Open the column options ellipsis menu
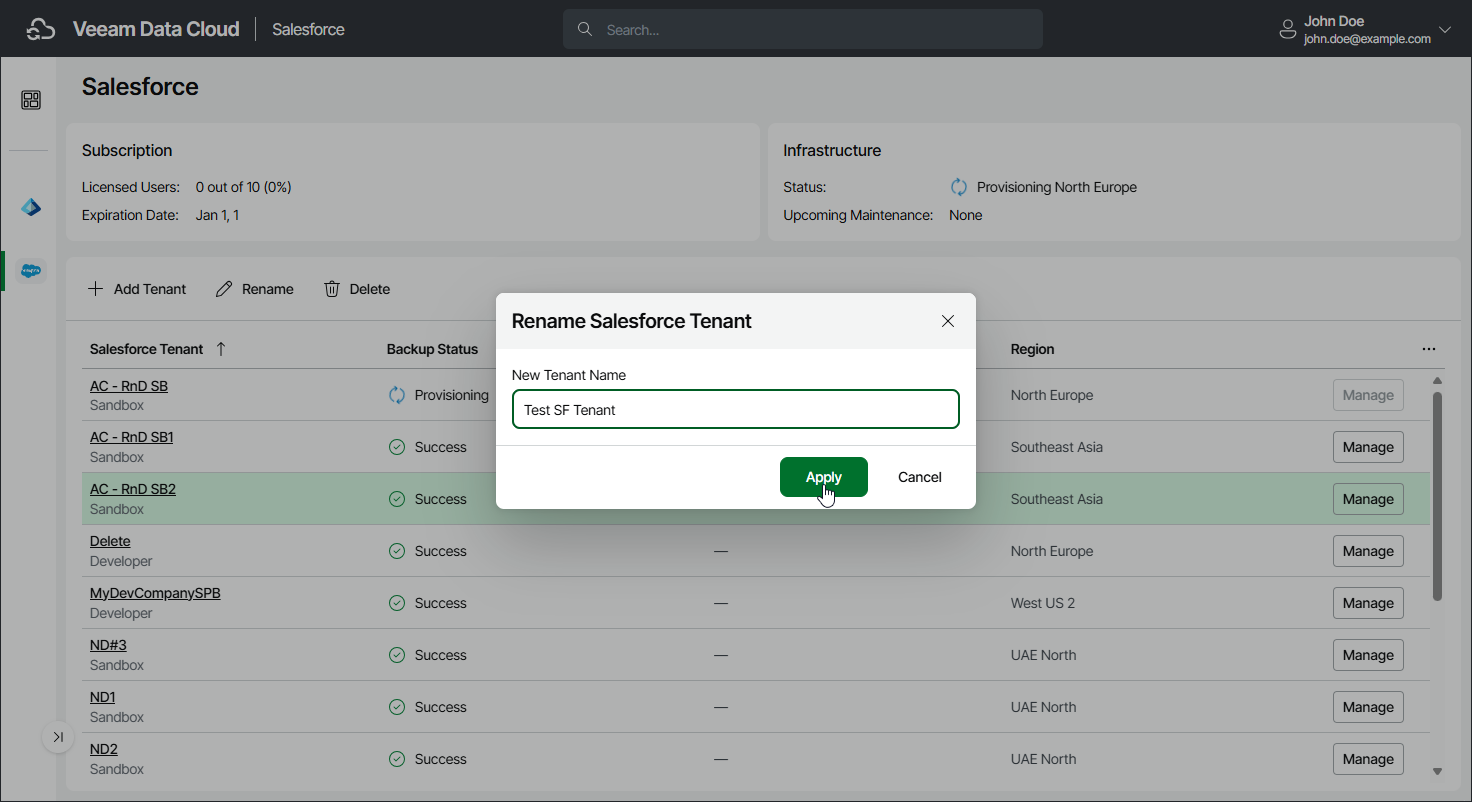Image resolution: width=1472 pixels, height=802 pixels. [x=1429, y=349]
